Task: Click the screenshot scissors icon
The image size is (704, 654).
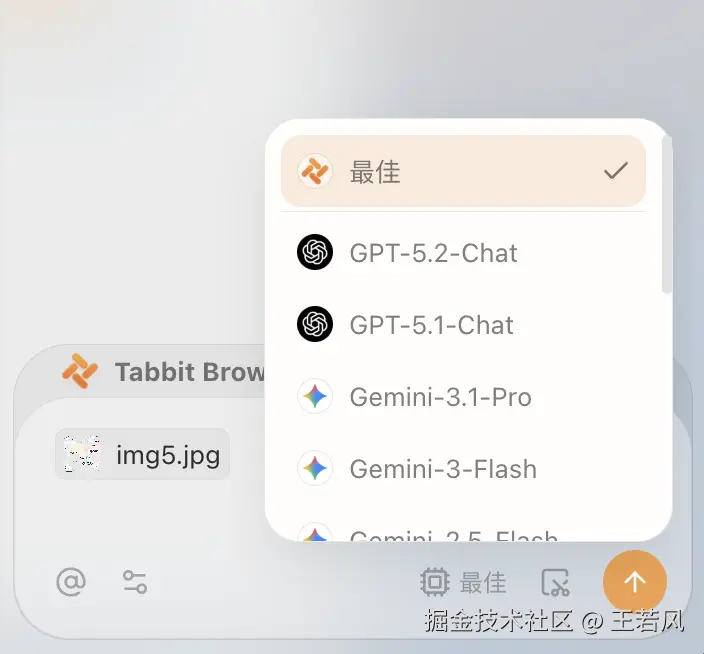Action: (555, 582)
